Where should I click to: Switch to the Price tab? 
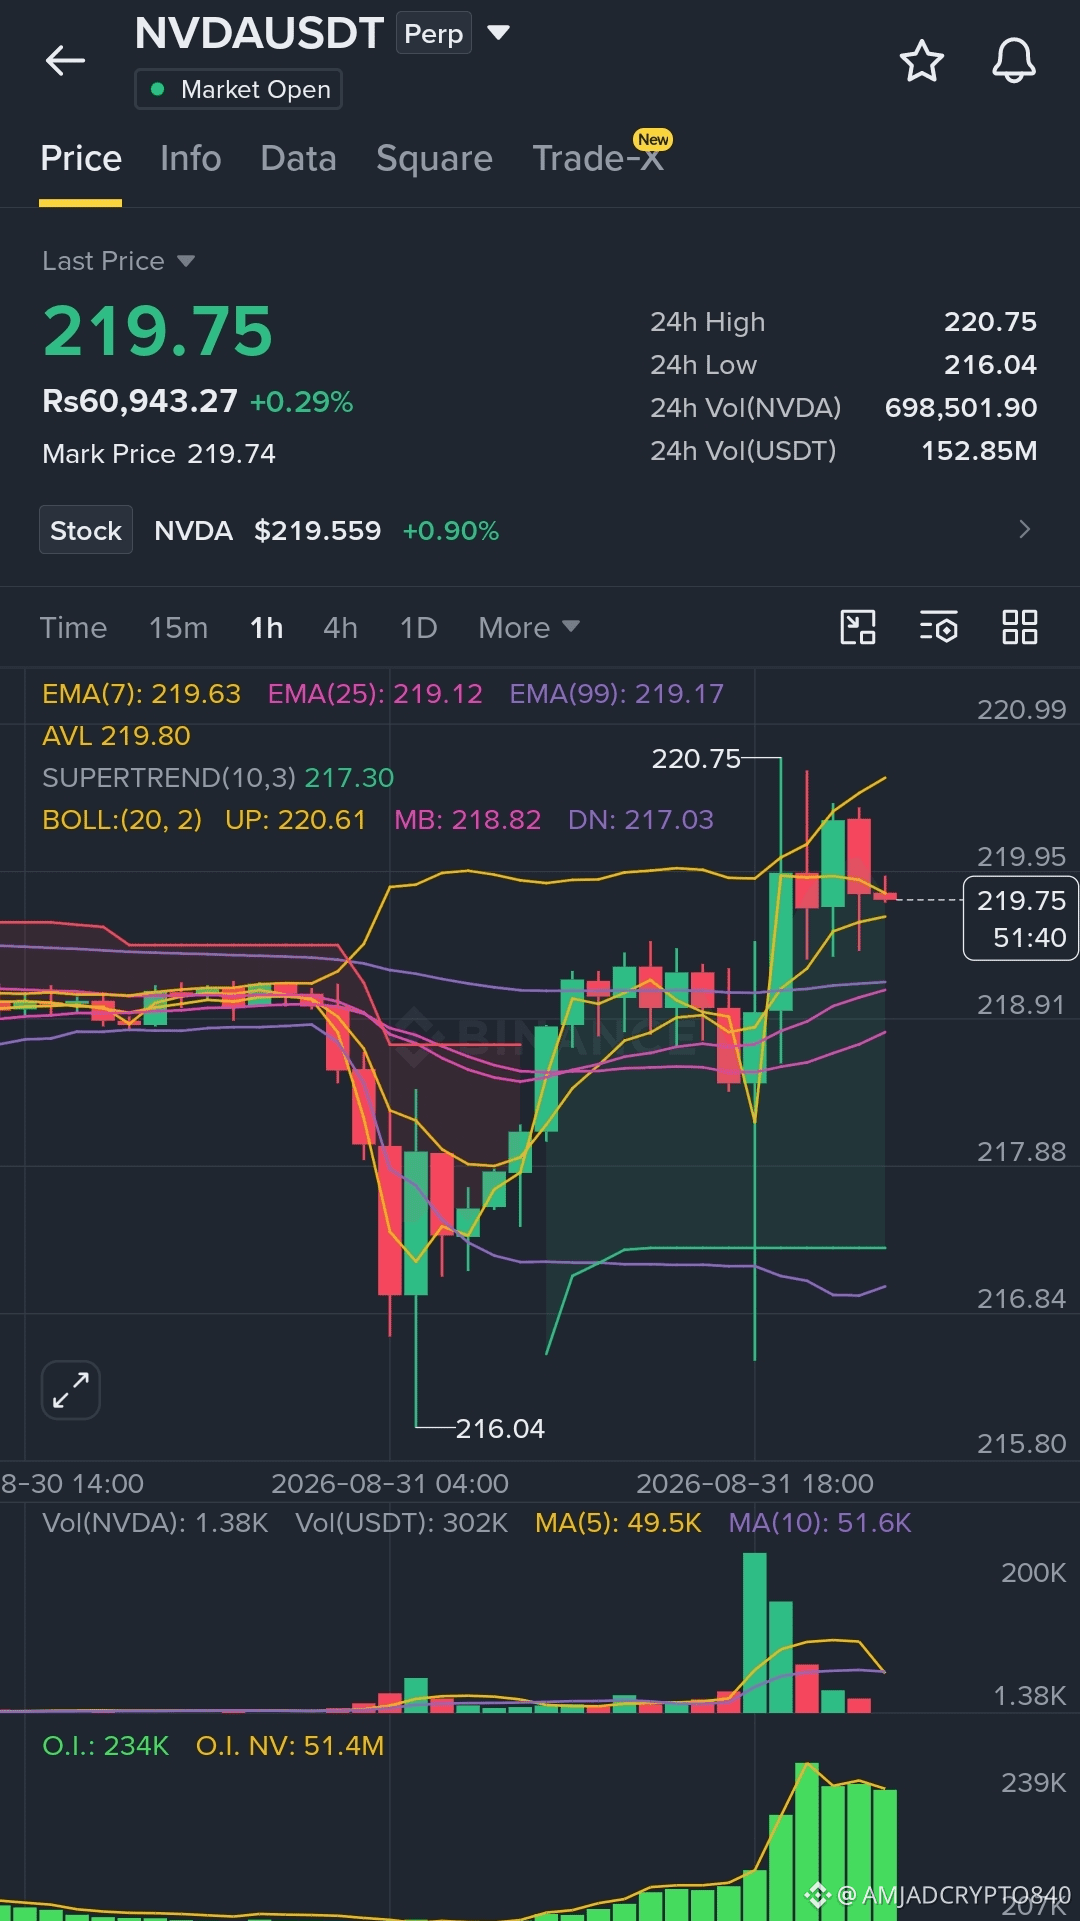tap(81, 158)
